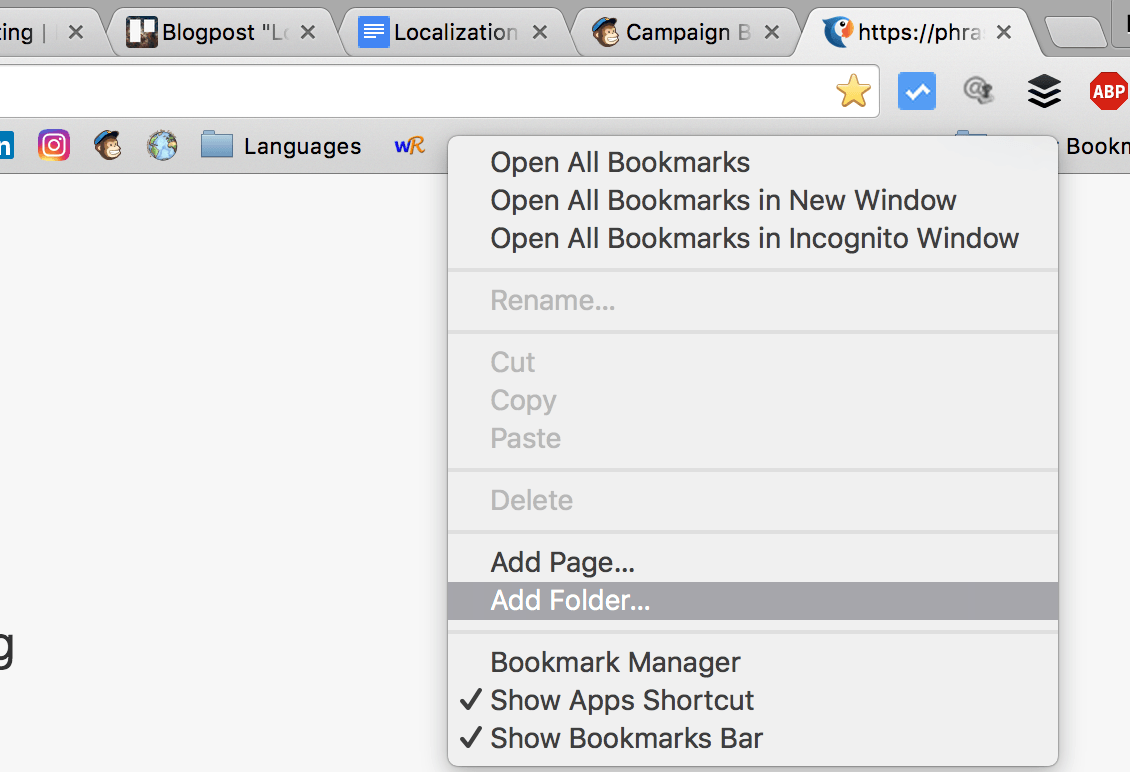The height and width of the screenshot is (772, 1130).
Task: Click the blue checkmark extension icon
Action: (x=917, y=91)
